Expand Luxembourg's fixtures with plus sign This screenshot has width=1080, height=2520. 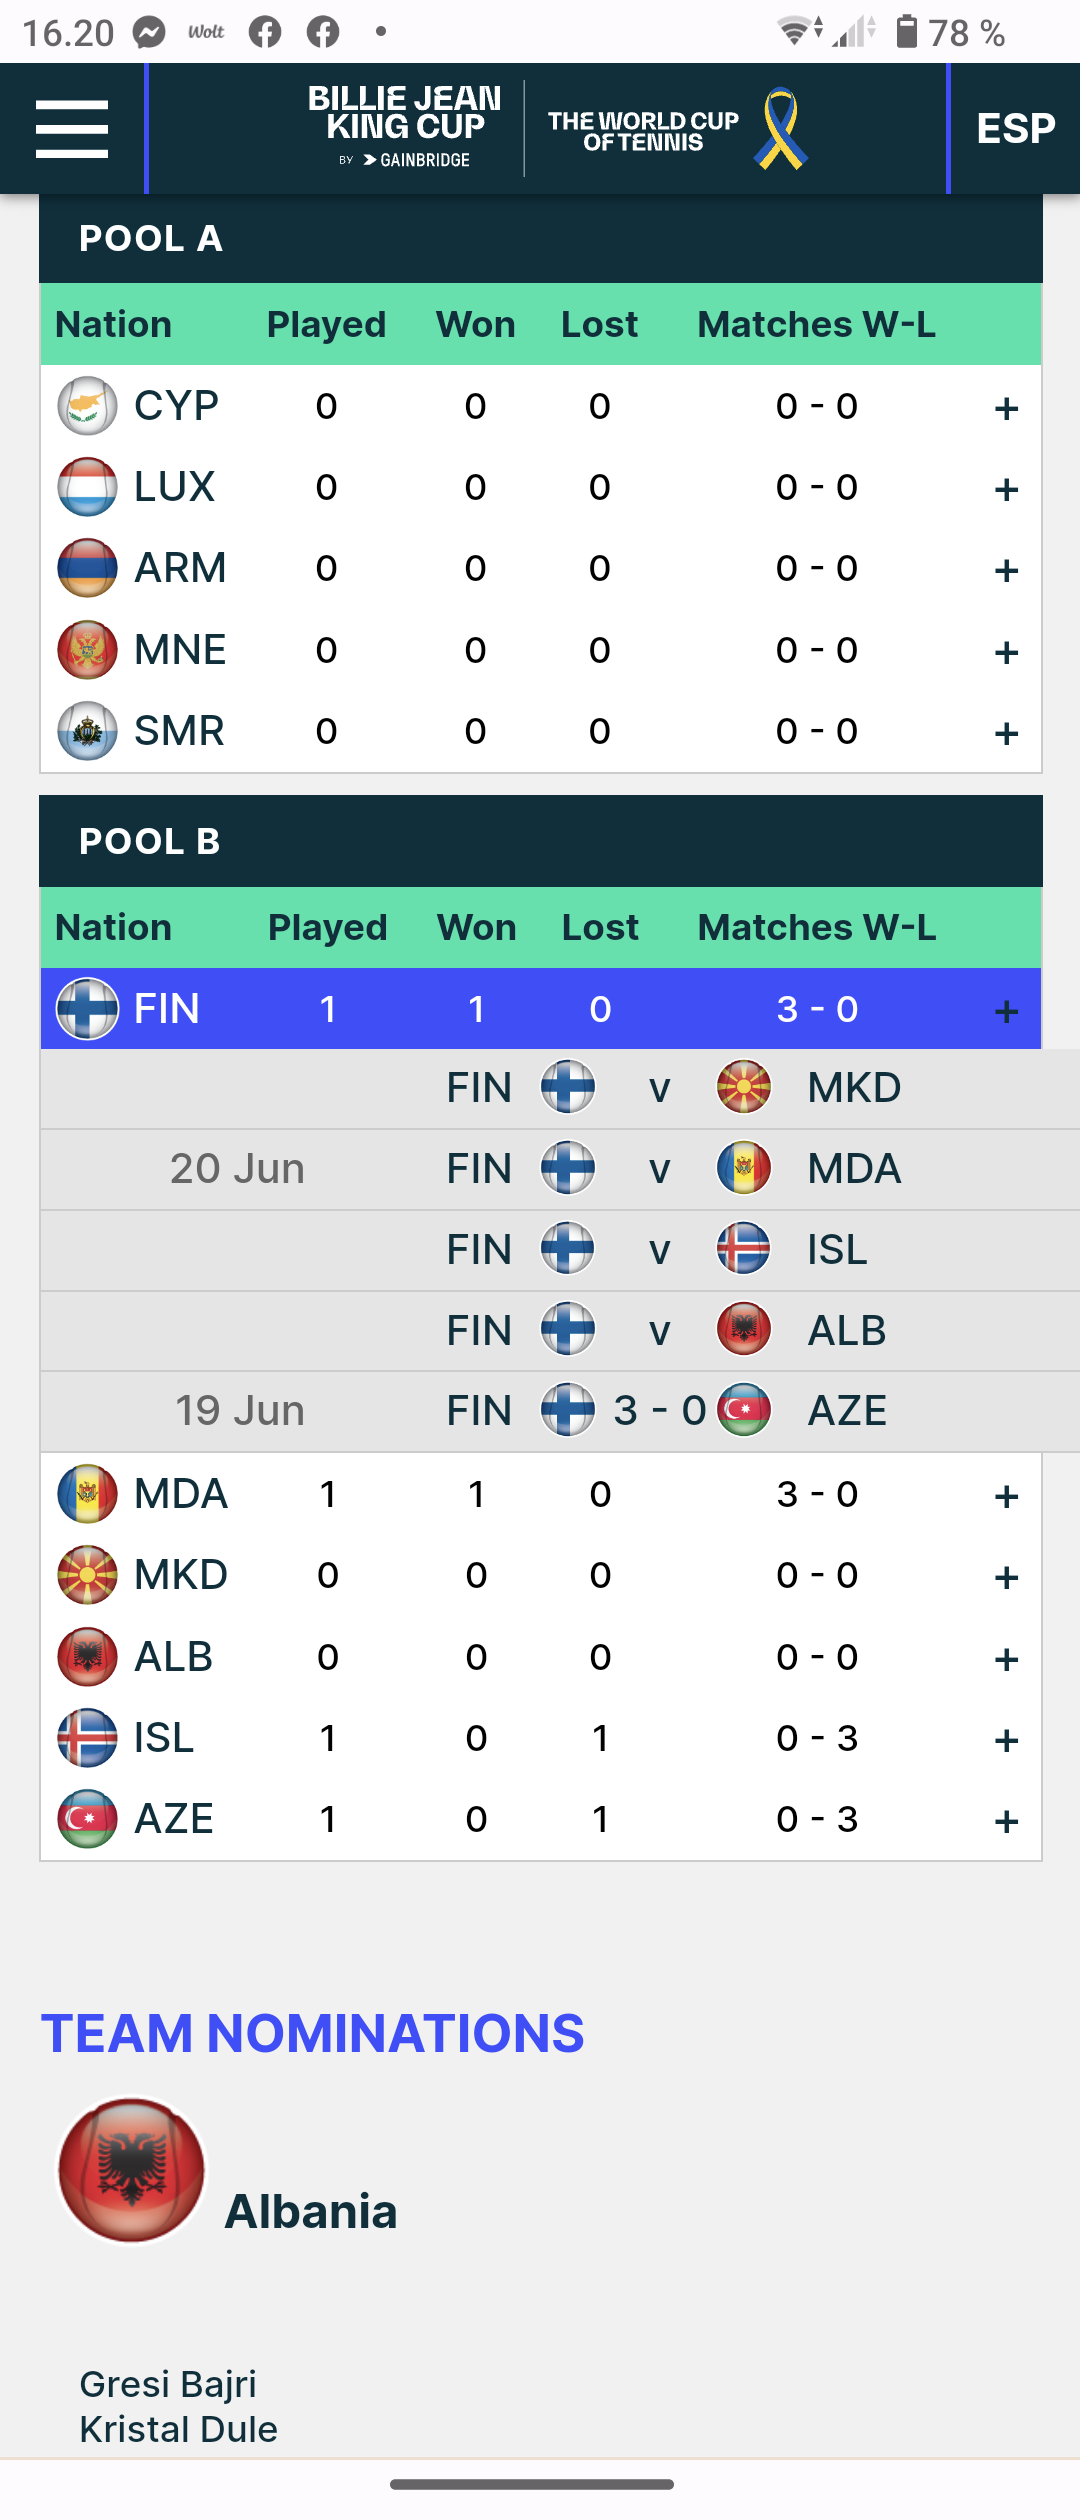click(1006, 489)
